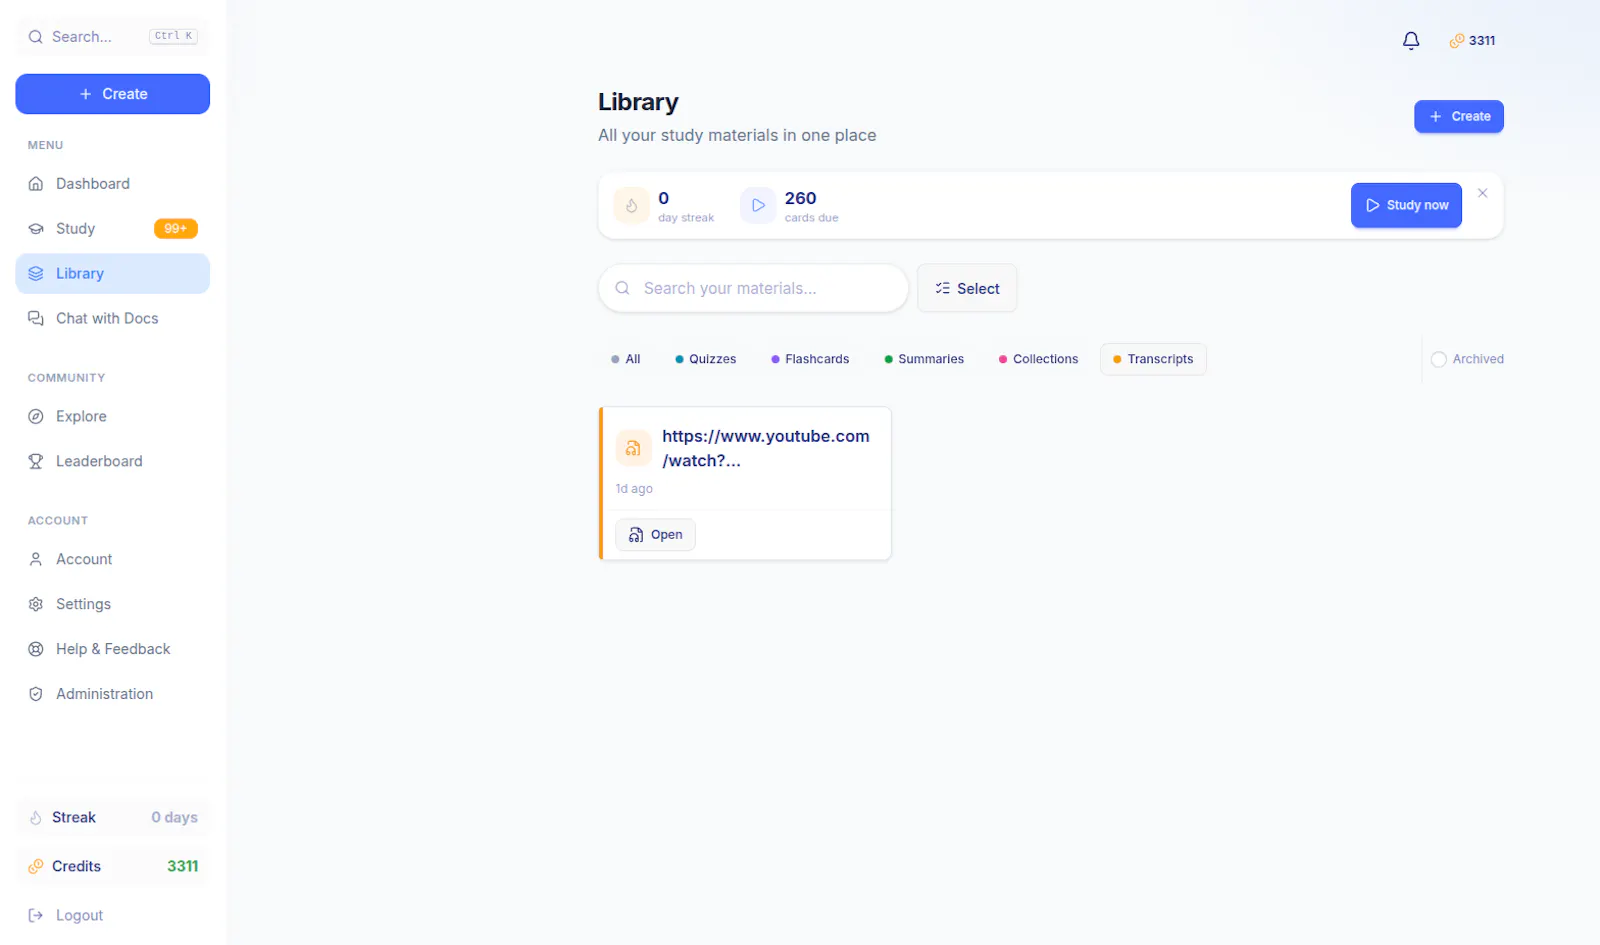Click the Help & Feedback lifebuoy icon
The image size is (1600, 945).
[36, 650]
